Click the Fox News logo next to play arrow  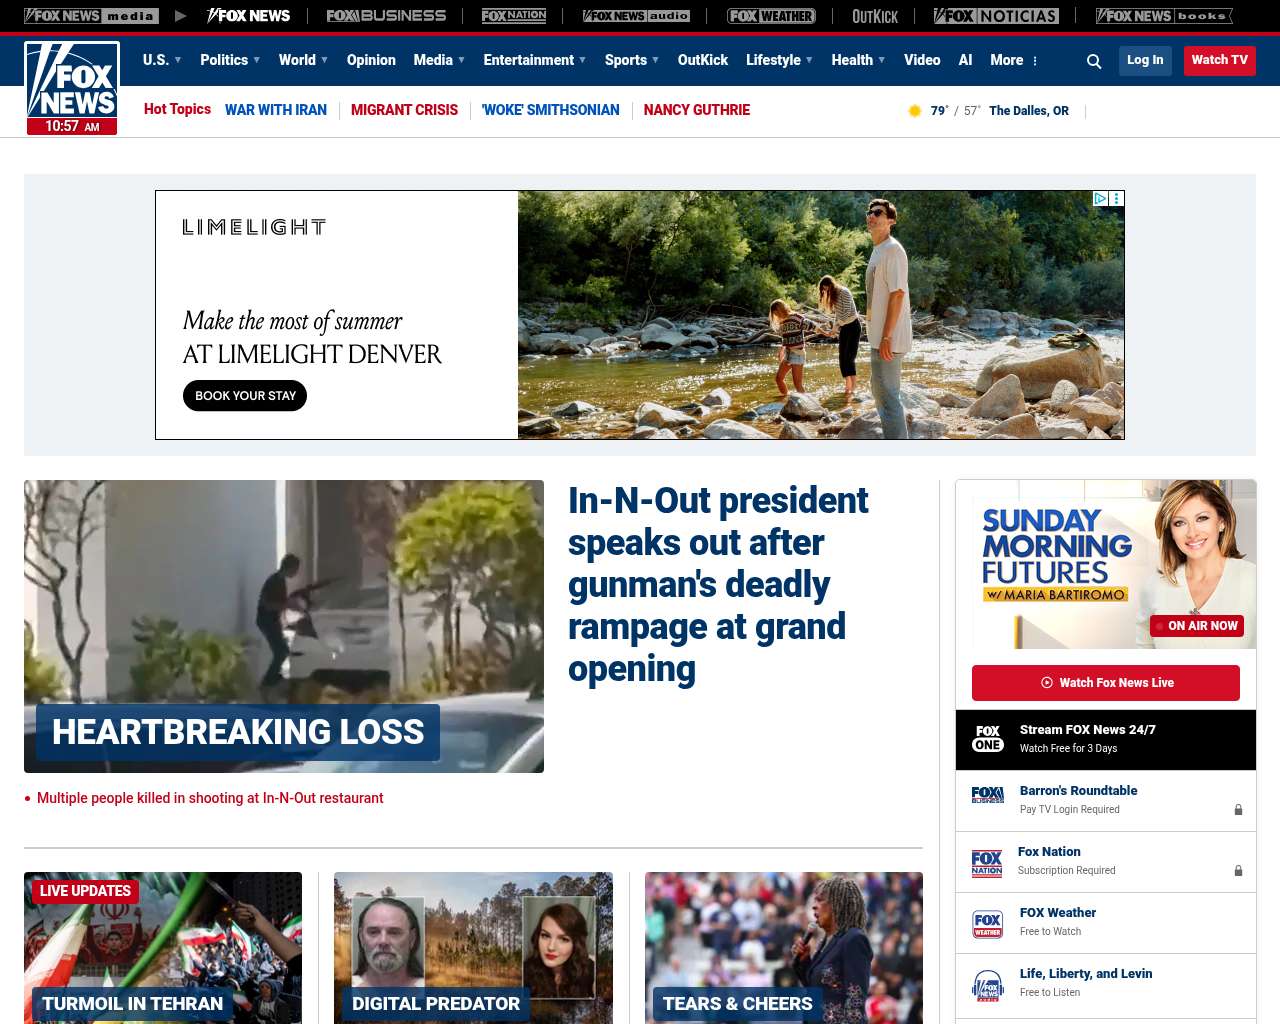[248, 16]
